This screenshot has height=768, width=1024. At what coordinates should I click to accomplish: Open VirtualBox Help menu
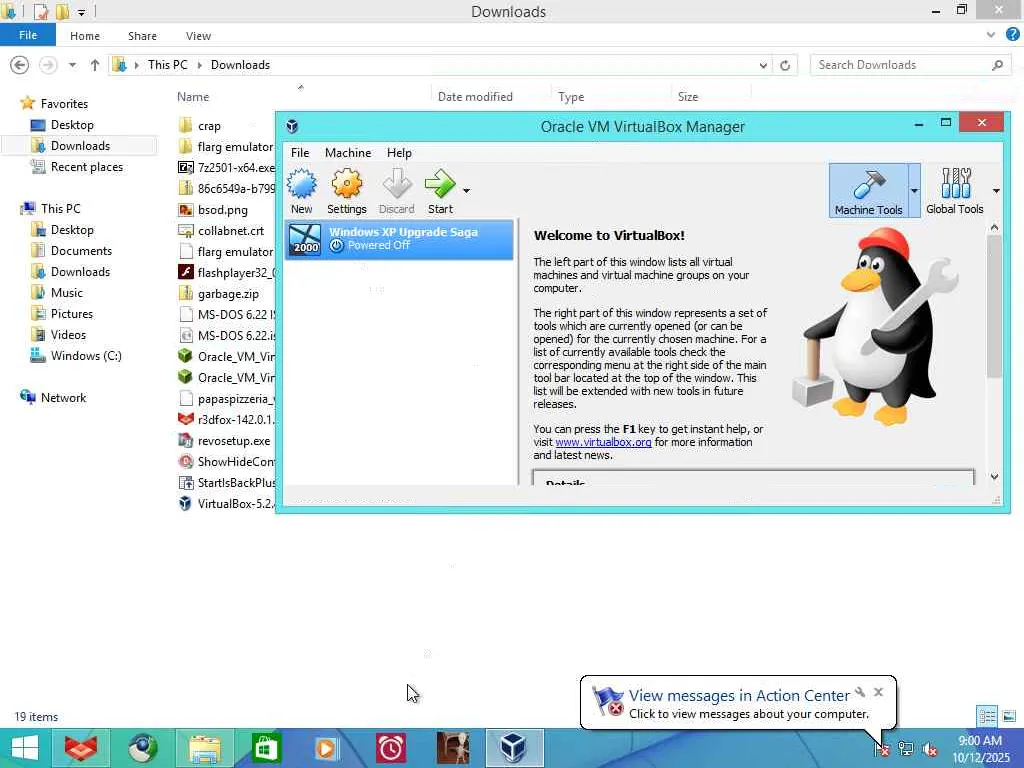pos(399,153)
